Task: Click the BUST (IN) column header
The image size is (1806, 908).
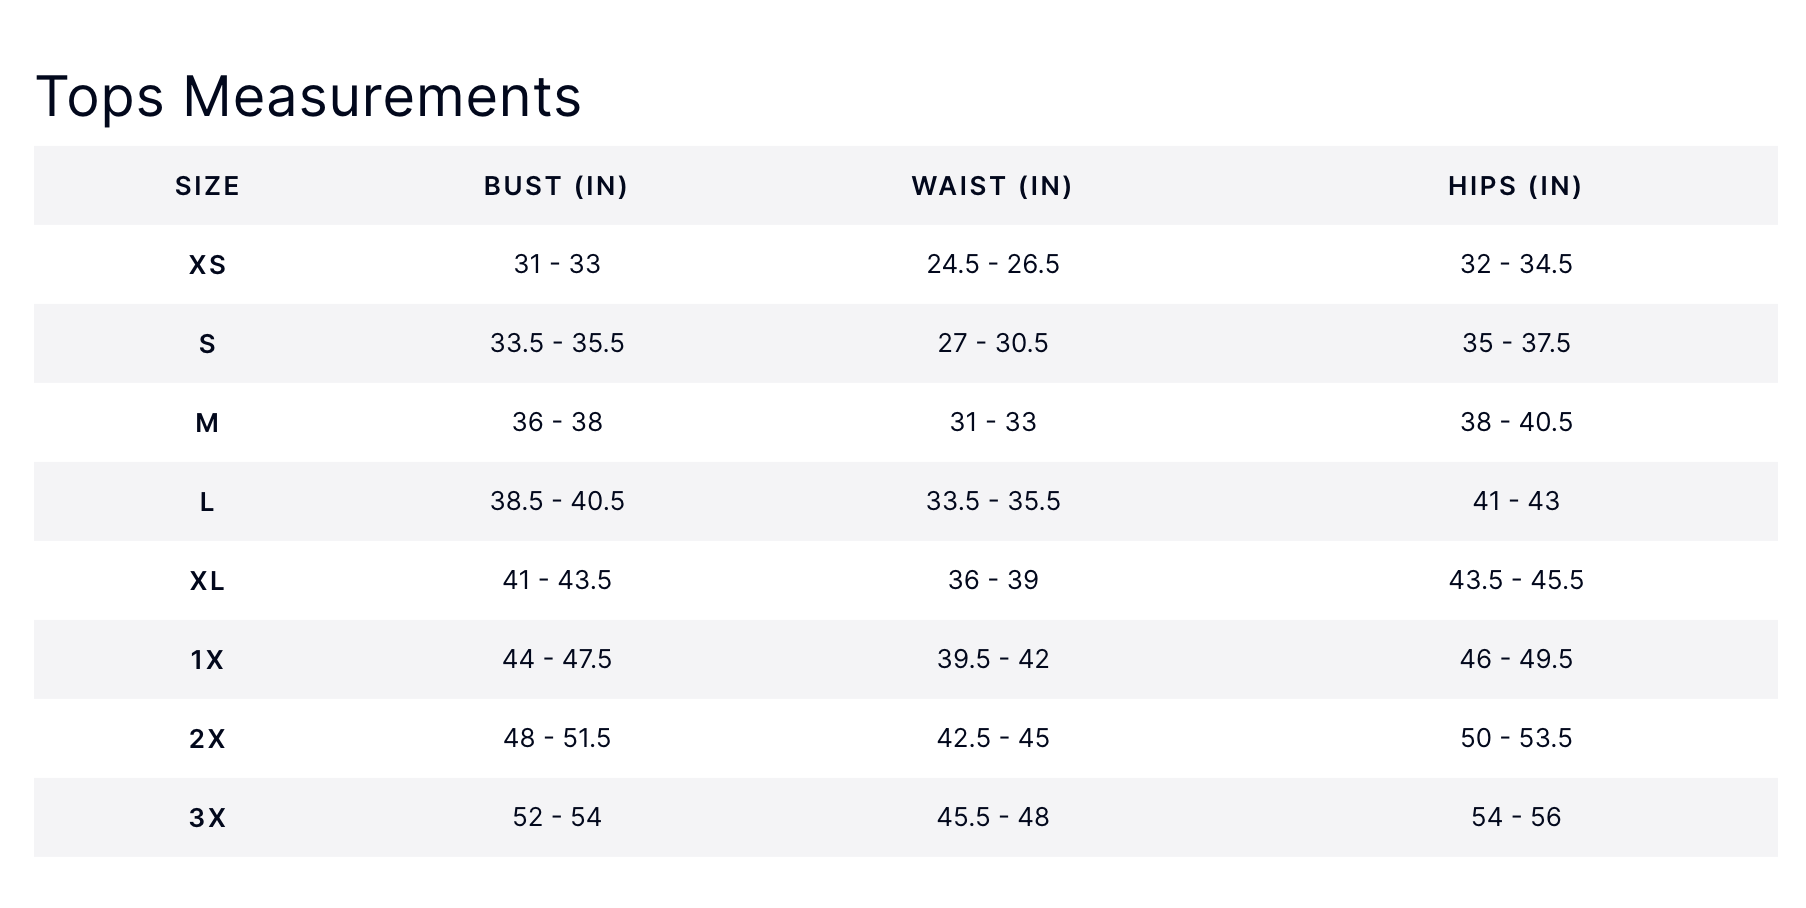Action: pos(556,186)
